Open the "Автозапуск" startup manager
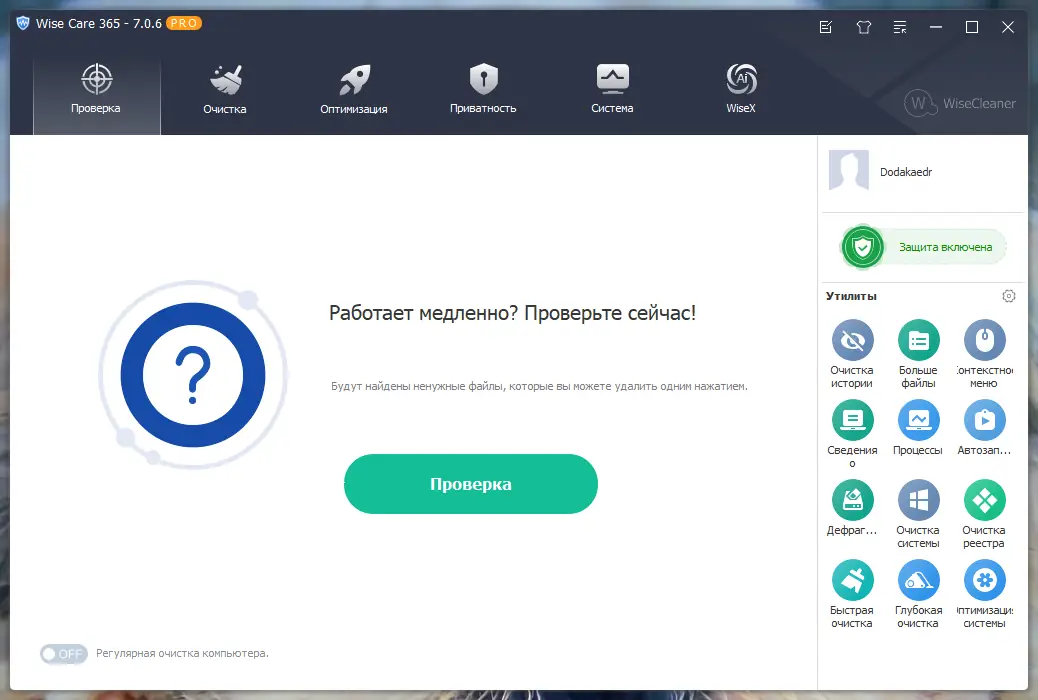This screenshot has height=700, width=1038. pyautogui.click(x=984, y=420)
